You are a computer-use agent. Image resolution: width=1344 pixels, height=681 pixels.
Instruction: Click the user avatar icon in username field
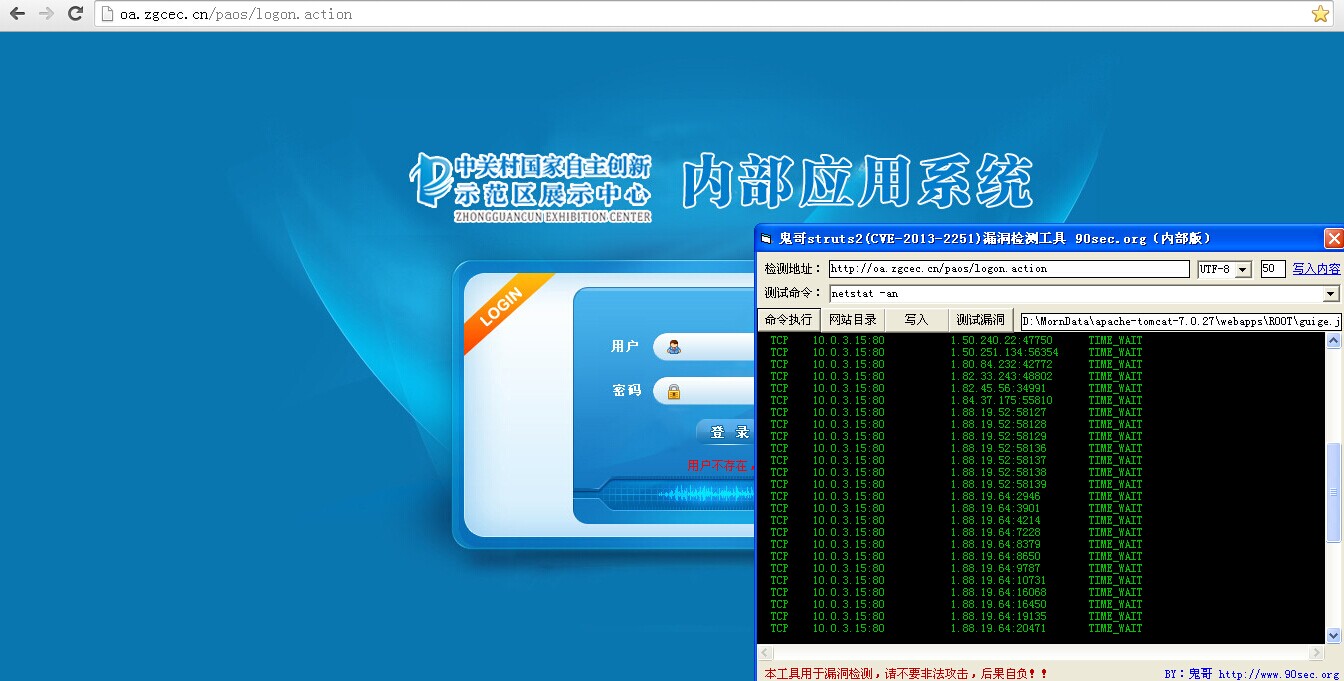(674, 346)
